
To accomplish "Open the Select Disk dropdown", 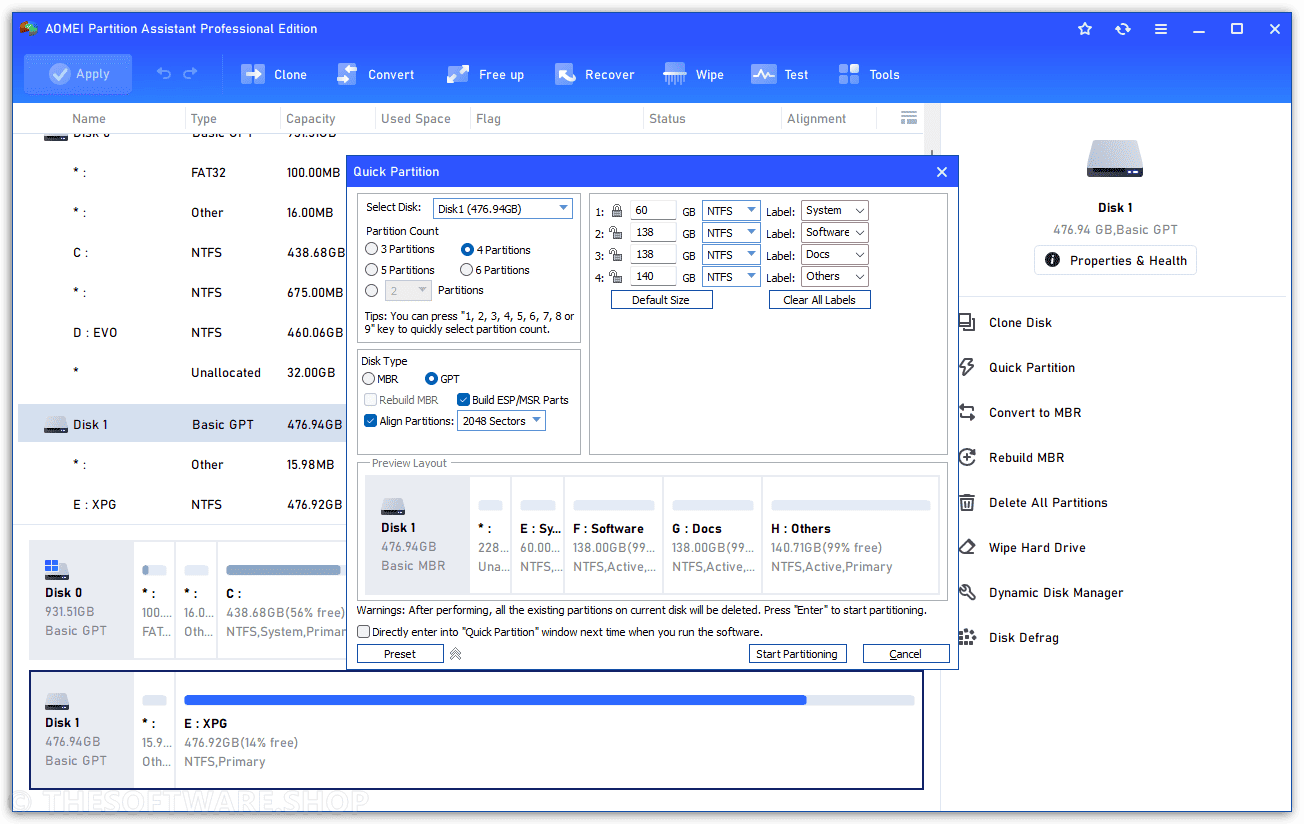I will [502, 209].
